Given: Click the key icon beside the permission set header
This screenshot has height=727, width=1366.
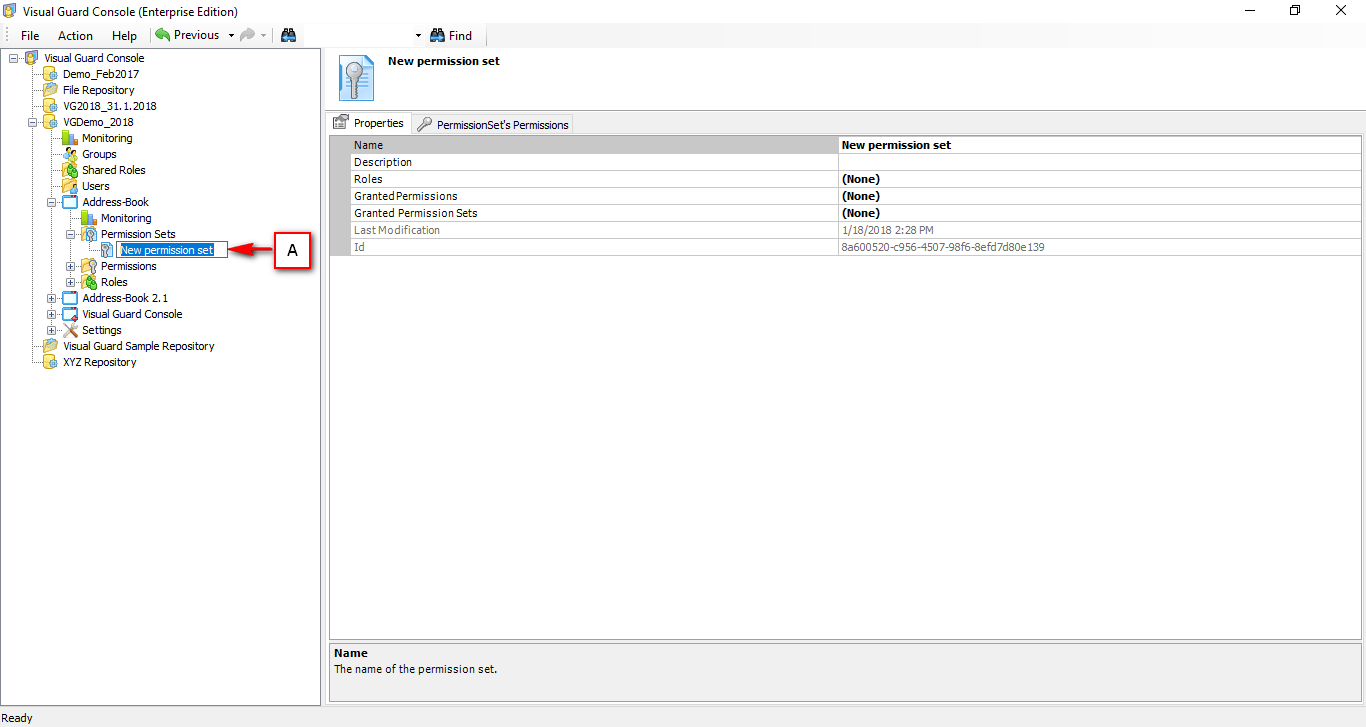Looking at the screenshot, I should (x=356, y=78).
